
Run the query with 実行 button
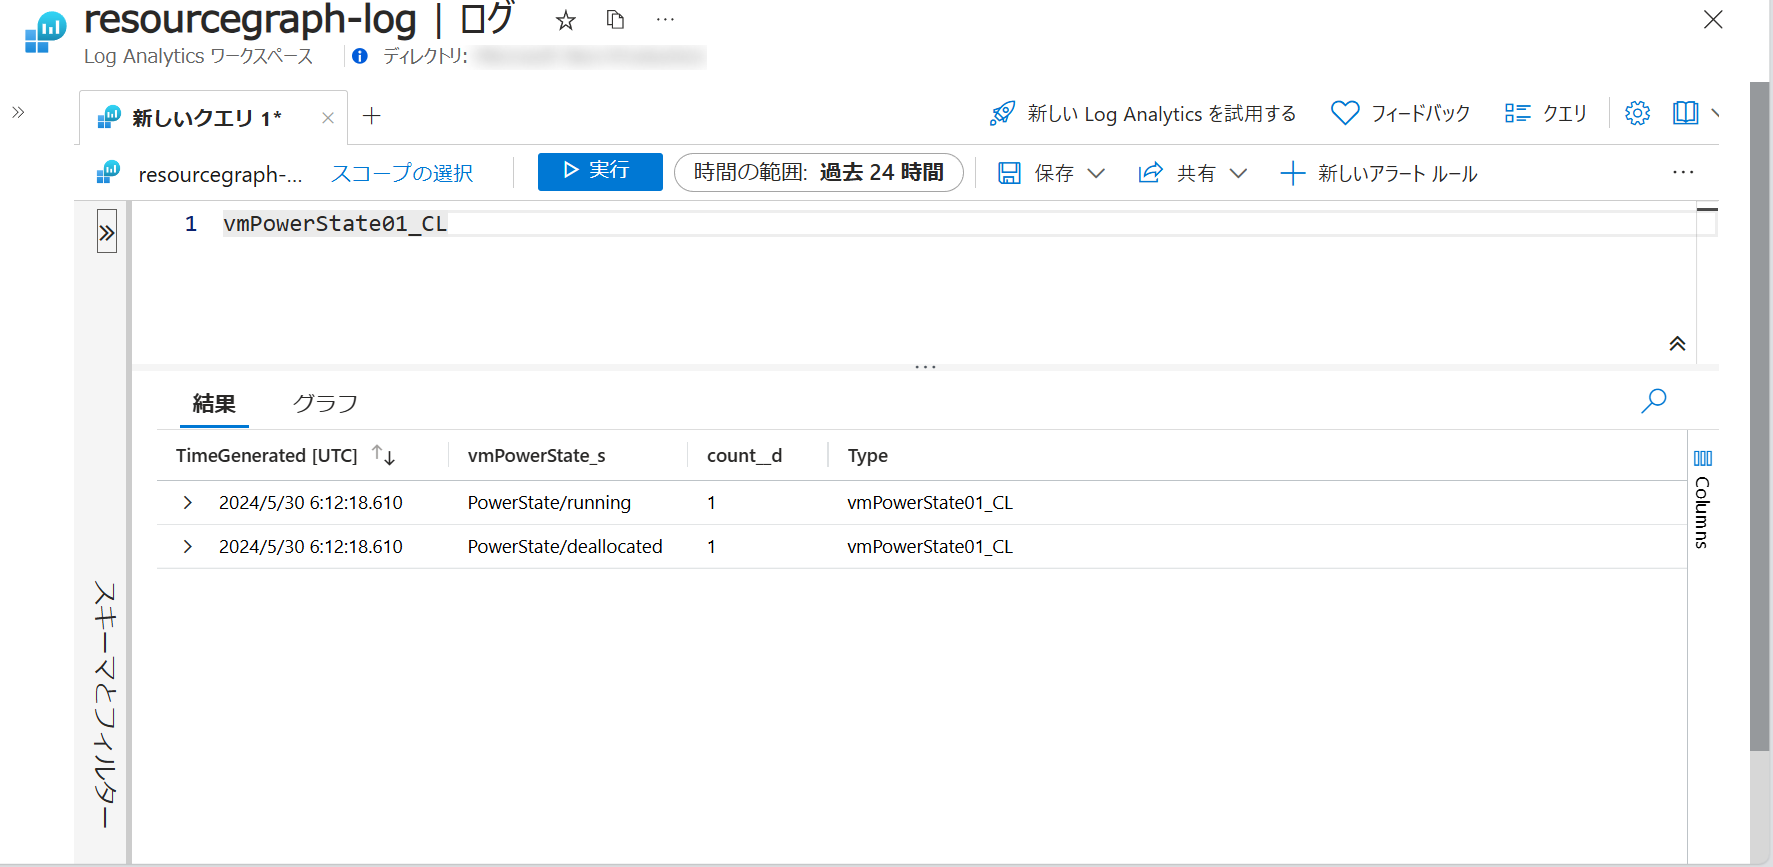[x=600, y=171]
